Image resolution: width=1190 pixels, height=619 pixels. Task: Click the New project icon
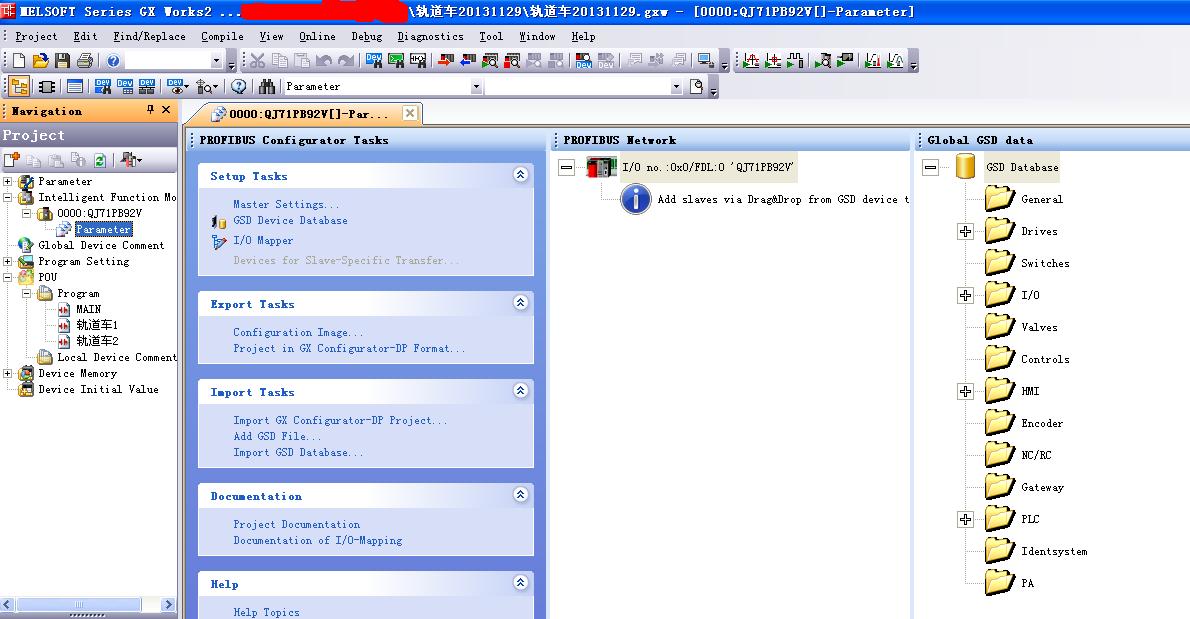tap(19, 61)
